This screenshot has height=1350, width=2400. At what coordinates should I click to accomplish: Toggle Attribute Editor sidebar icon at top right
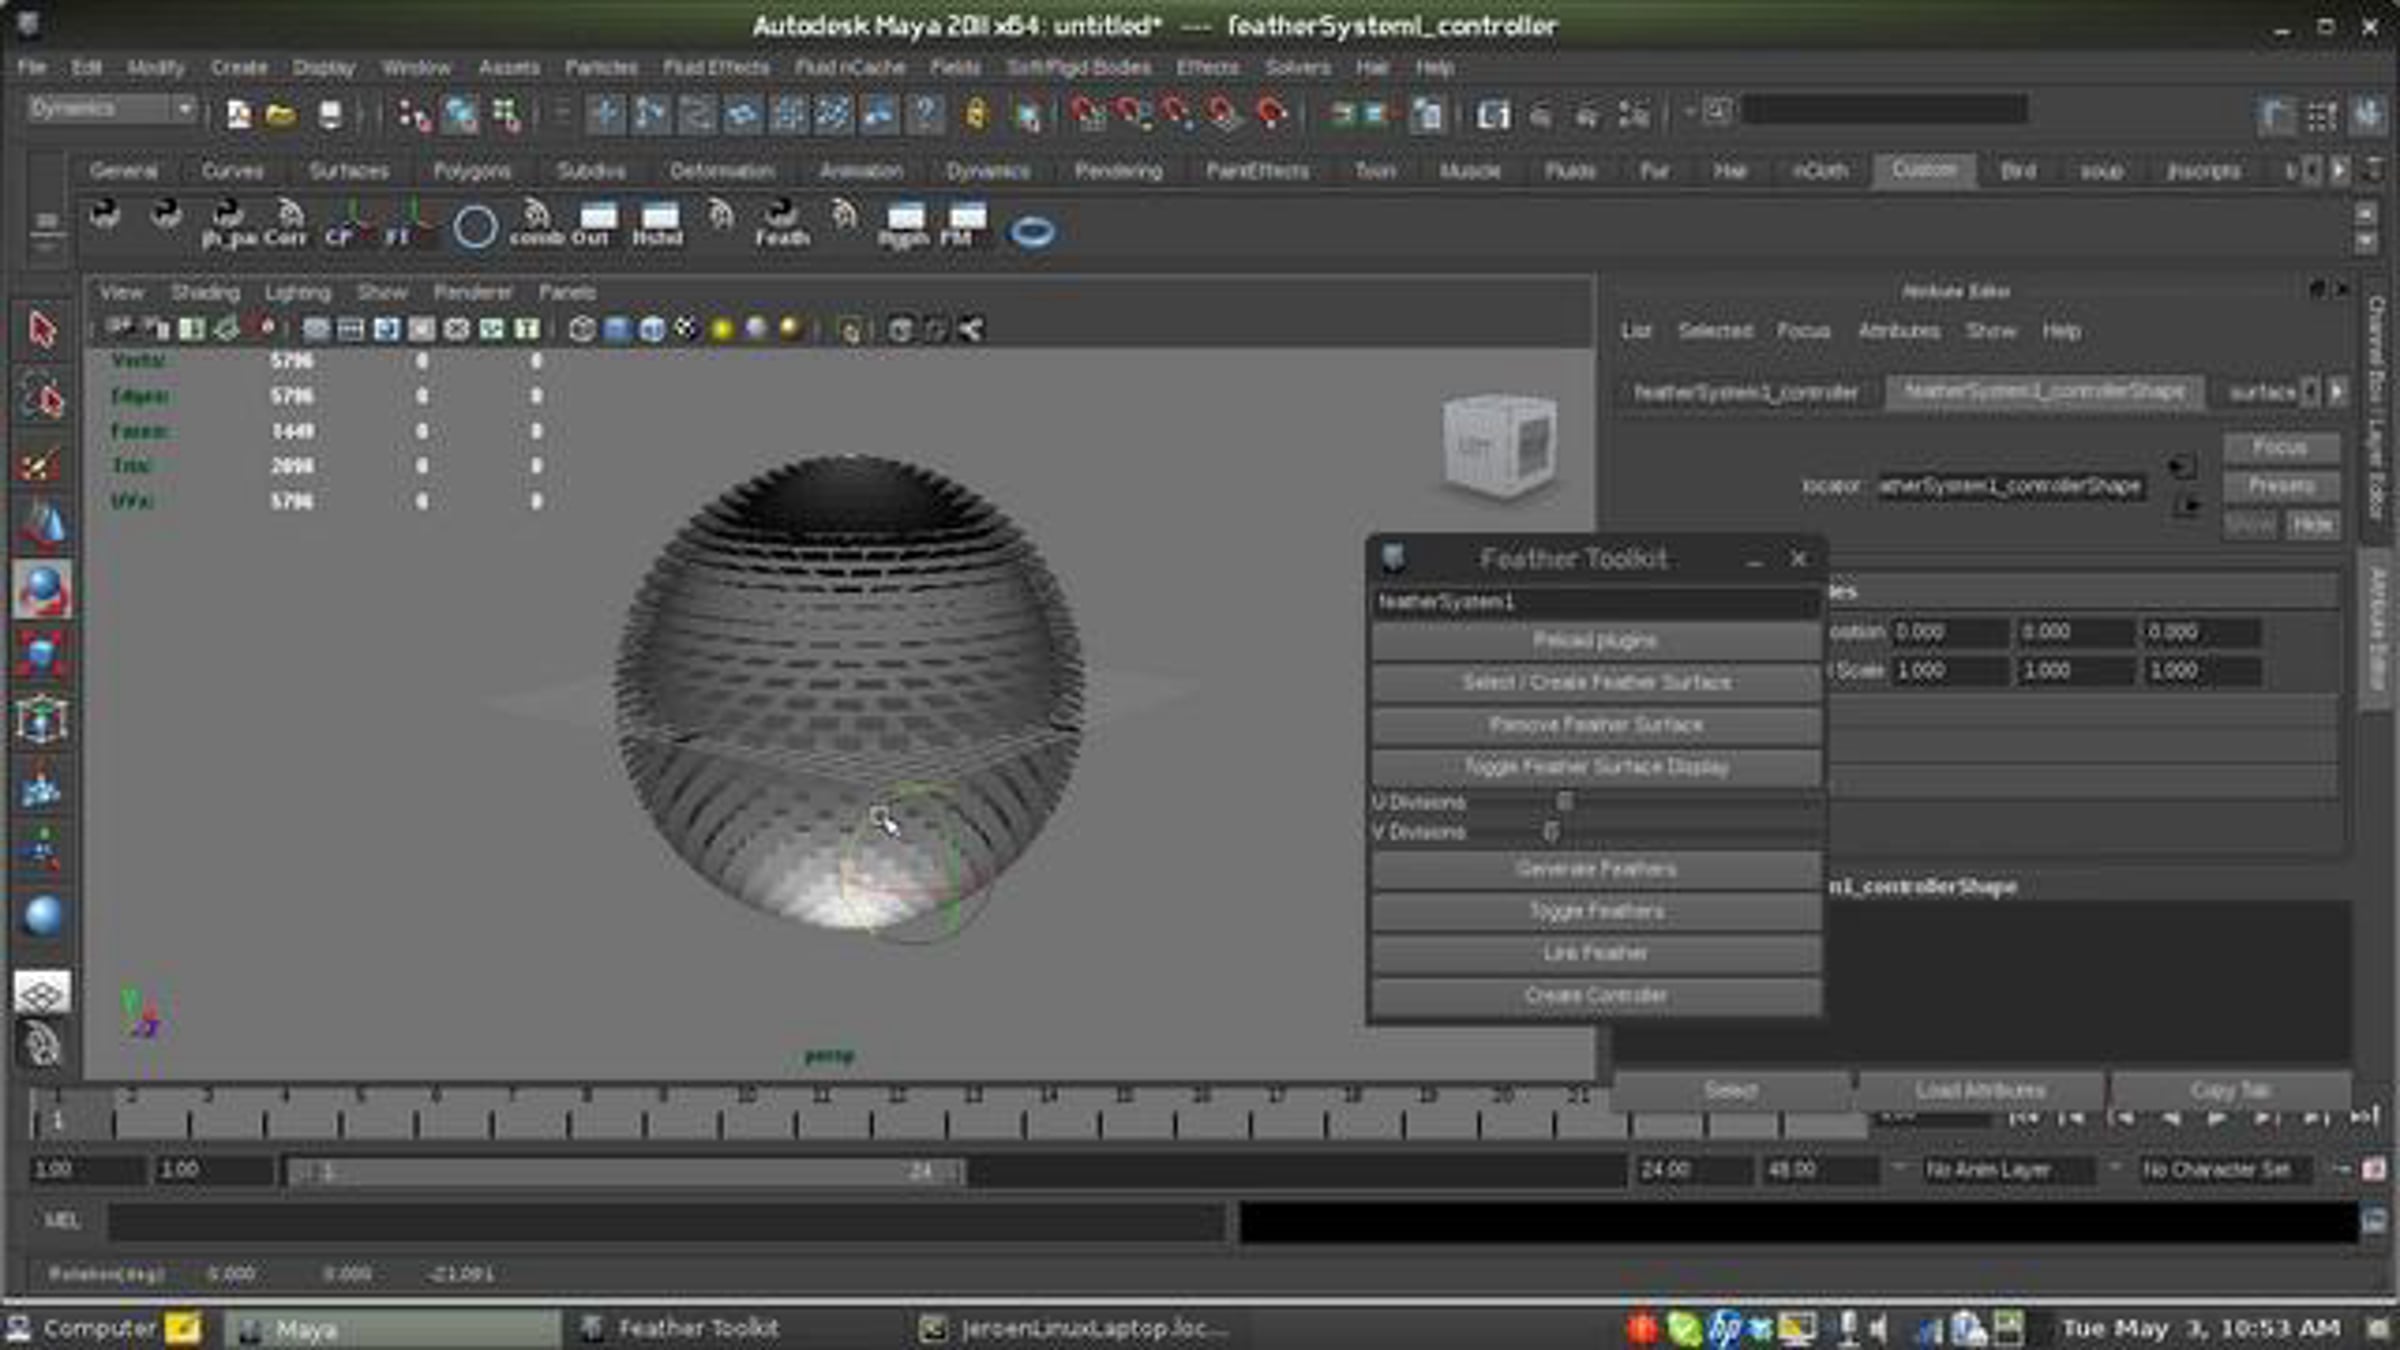point(2277,116)
